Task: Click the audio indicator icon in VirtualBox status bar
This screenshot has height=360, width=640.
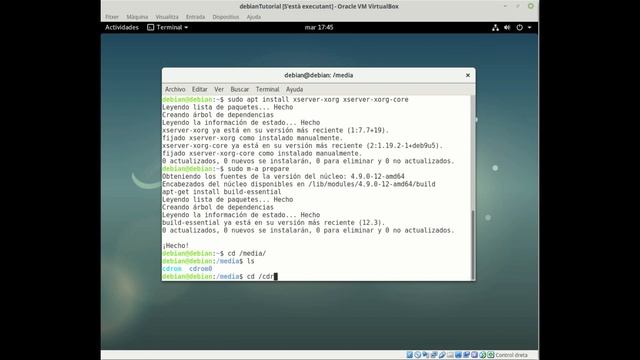Action: [x=426, y=355]
